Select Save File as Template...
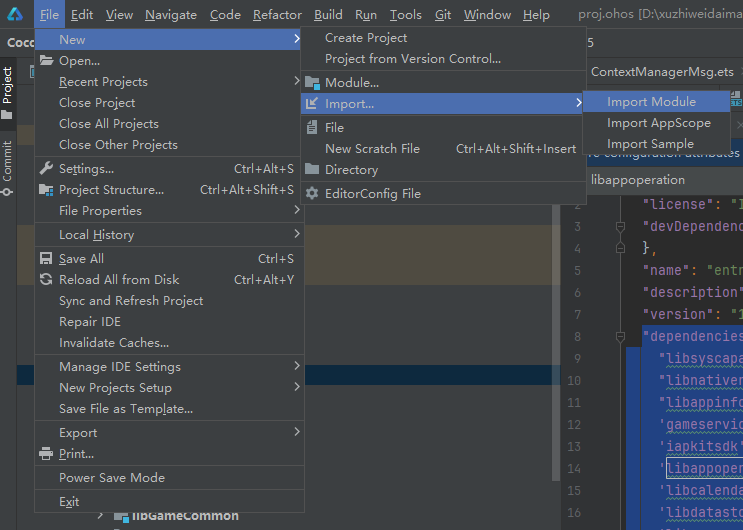Screen dimensions: 743x530 169,408
